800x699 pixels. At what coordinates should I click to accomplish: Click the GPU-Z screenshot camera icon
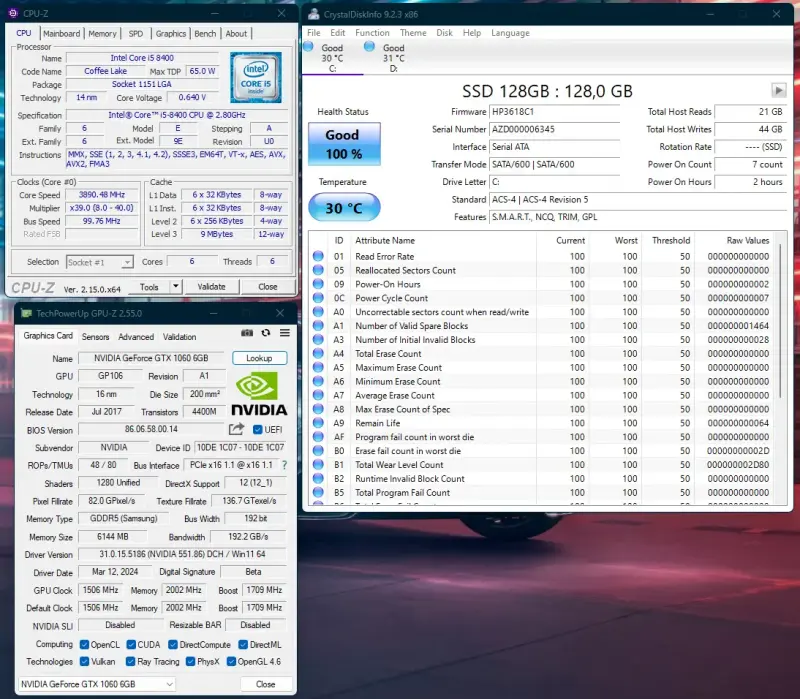247,333
